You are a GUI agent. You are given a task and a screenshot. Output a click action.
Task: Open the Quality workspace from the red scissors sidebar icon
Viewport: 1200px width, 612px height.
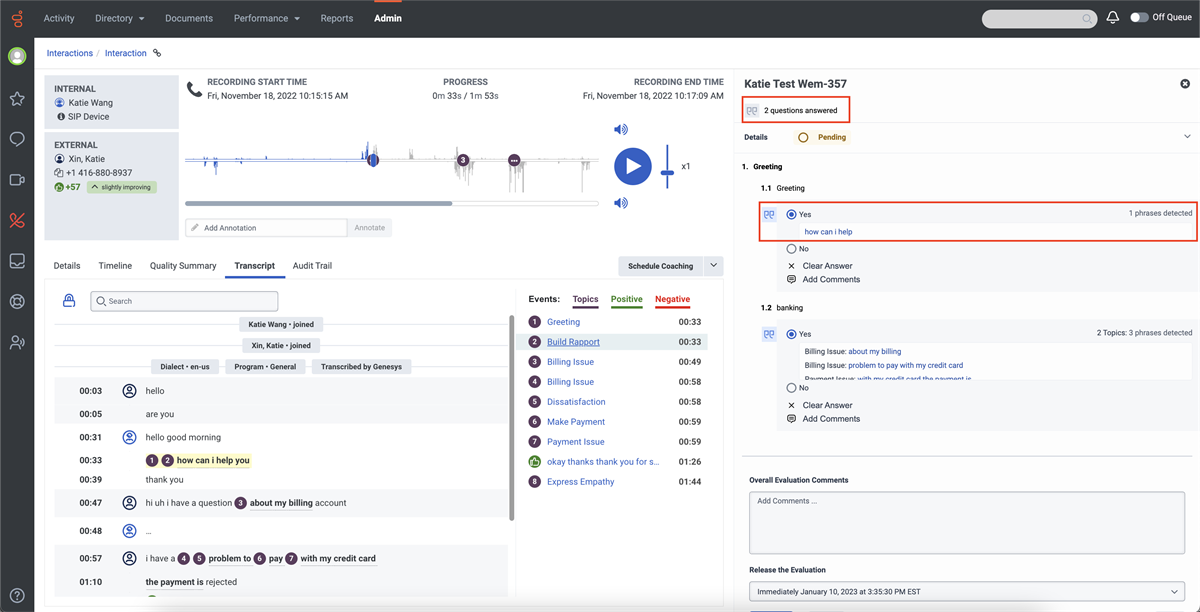(x=16, y=220)
